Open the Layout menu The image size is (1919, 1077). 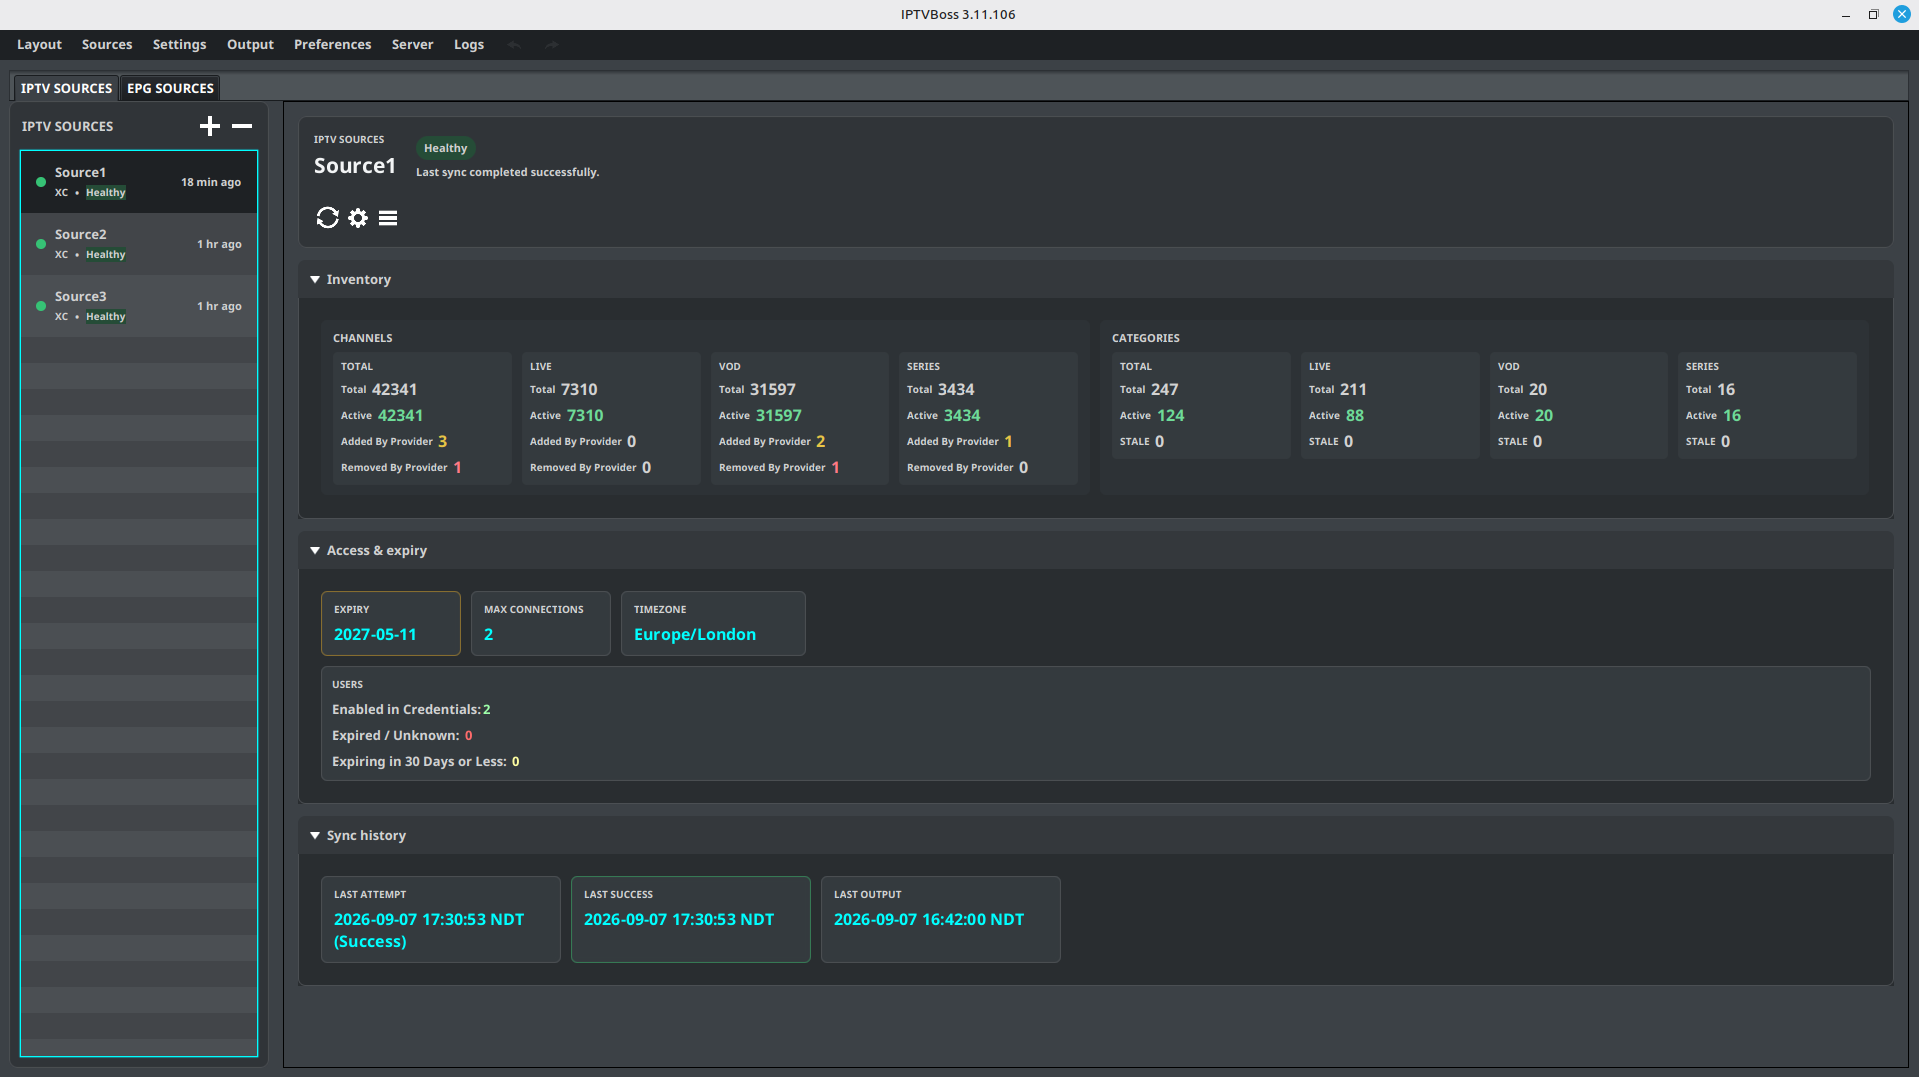pos(39,44)
